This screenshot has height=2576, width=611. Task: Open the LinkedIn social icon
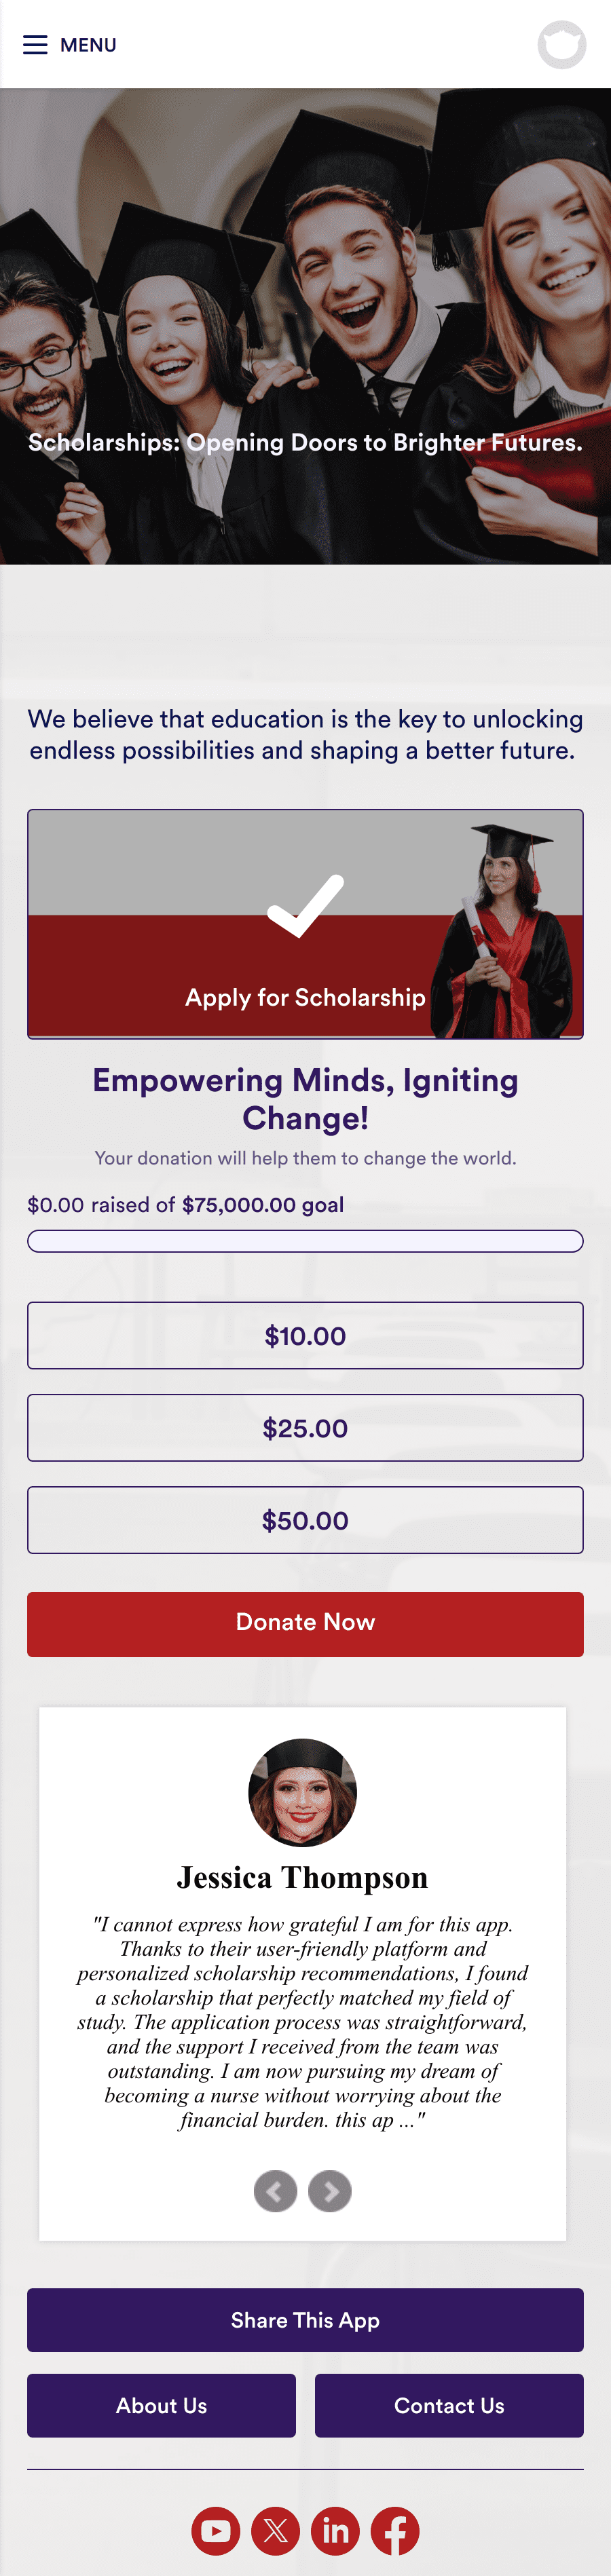(x=335, y=2531)
